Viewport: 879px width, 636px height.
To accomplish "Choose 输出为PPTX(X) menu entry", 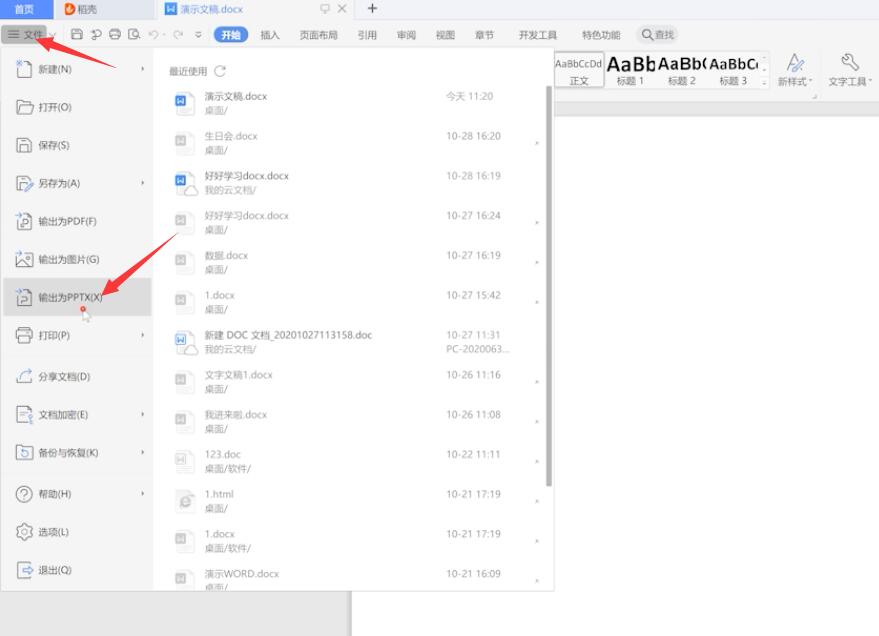I will coord(77,297).
